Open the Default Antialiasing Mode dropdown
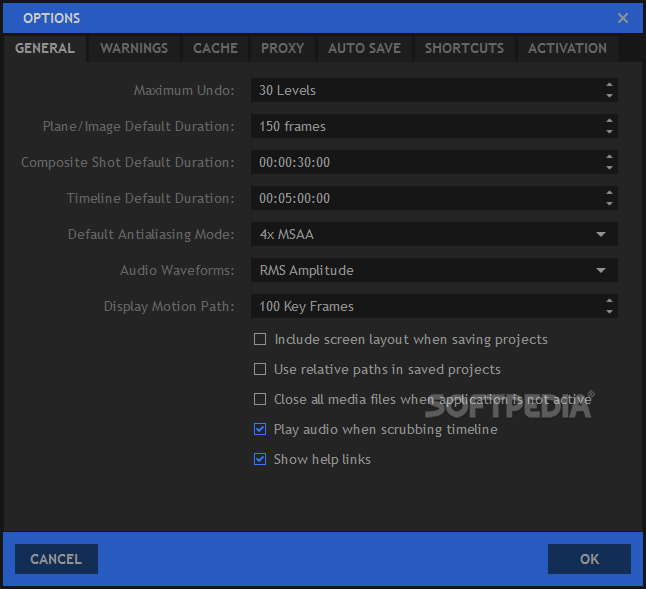The height and width of the screenshot is (589, 646). (x=434, y=234)
